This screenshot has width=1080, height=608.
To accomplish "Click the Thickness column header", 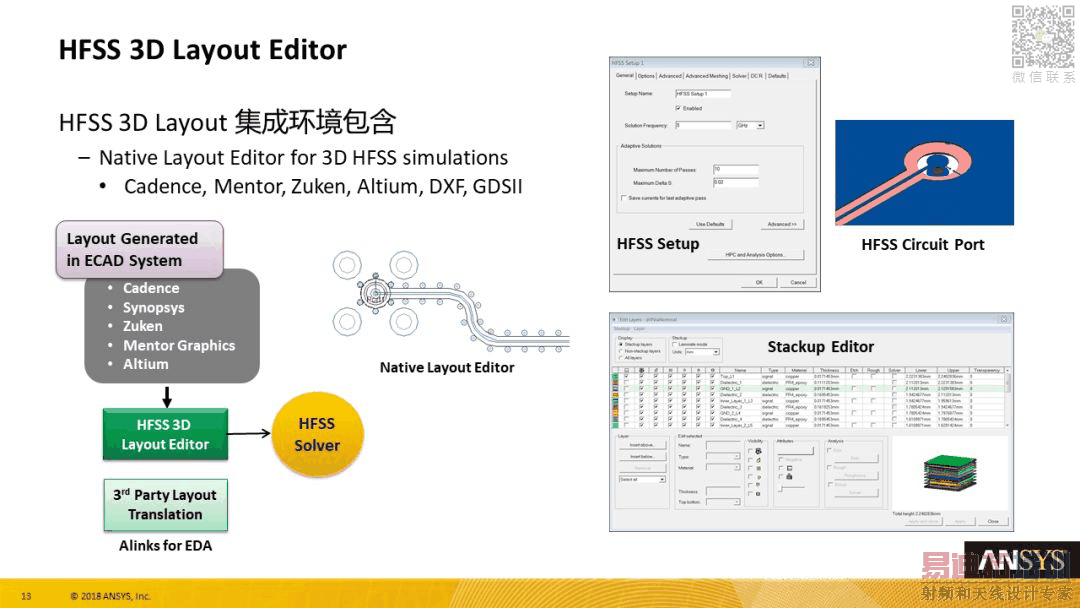I will (x=829, y=370).
